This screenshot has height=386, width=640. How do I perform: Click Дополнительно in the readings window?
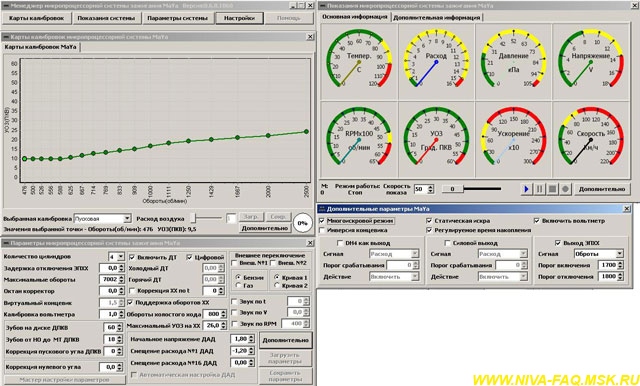tap(602, 189)
